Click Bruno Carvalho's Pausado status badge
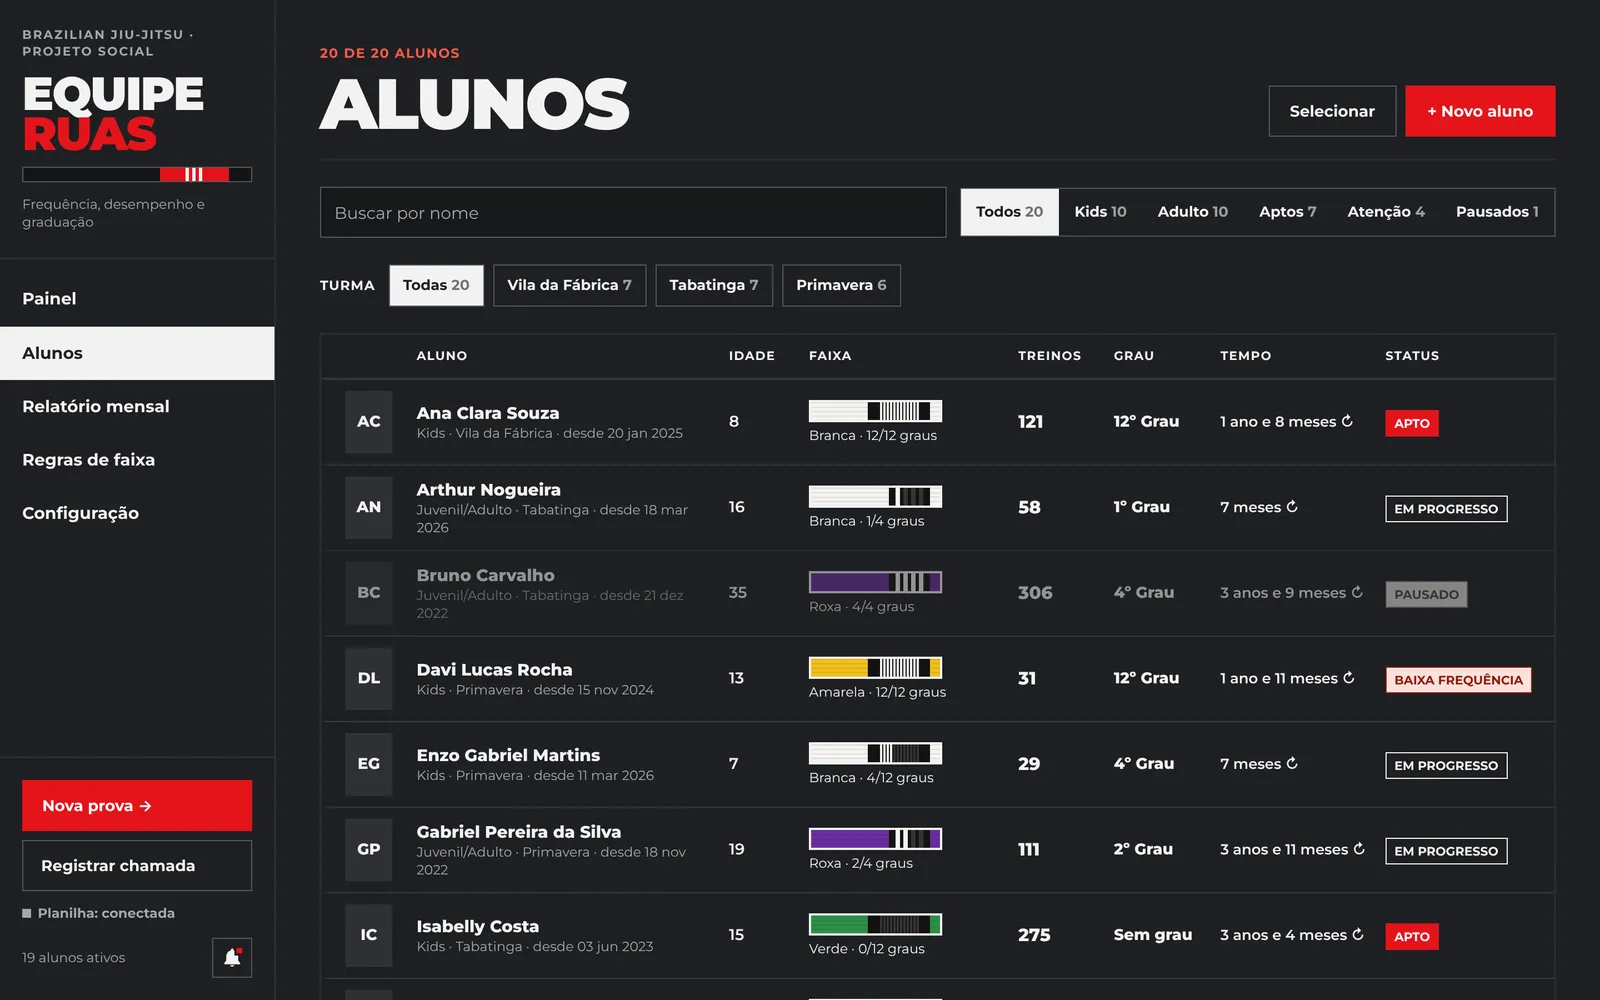1600x1000 pixels. (x=1426, y=594)
